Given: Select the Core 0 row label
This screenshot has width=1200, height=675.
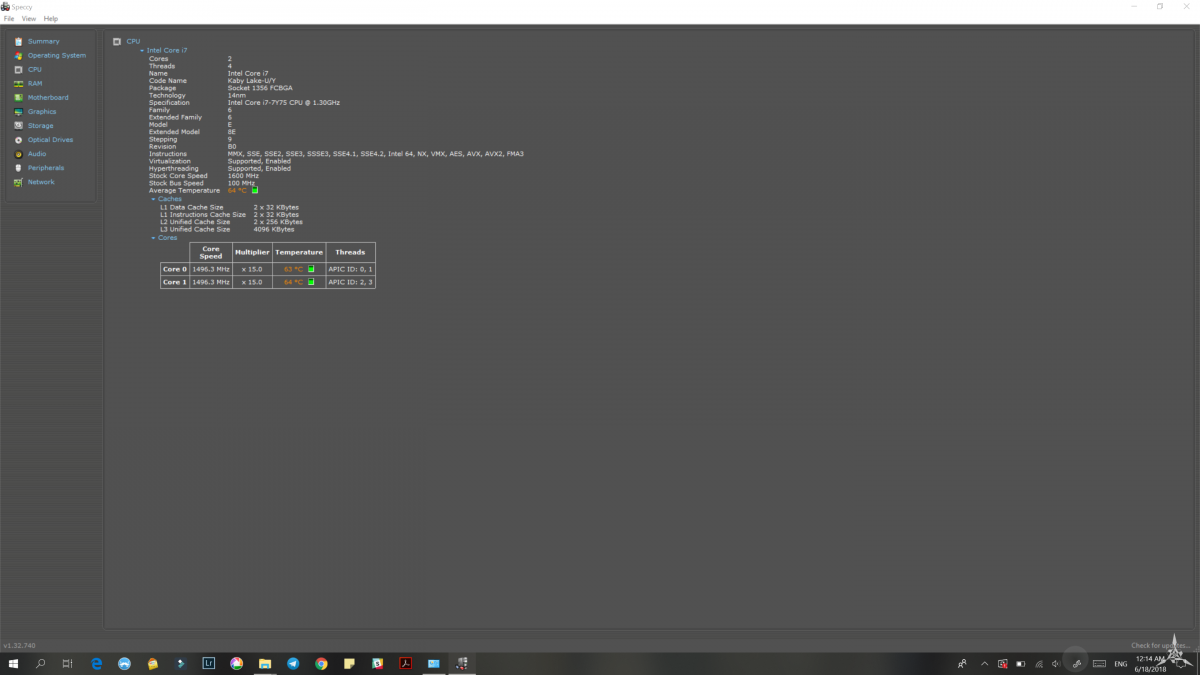Looking at the screenshot, I should tap(174, 269).
